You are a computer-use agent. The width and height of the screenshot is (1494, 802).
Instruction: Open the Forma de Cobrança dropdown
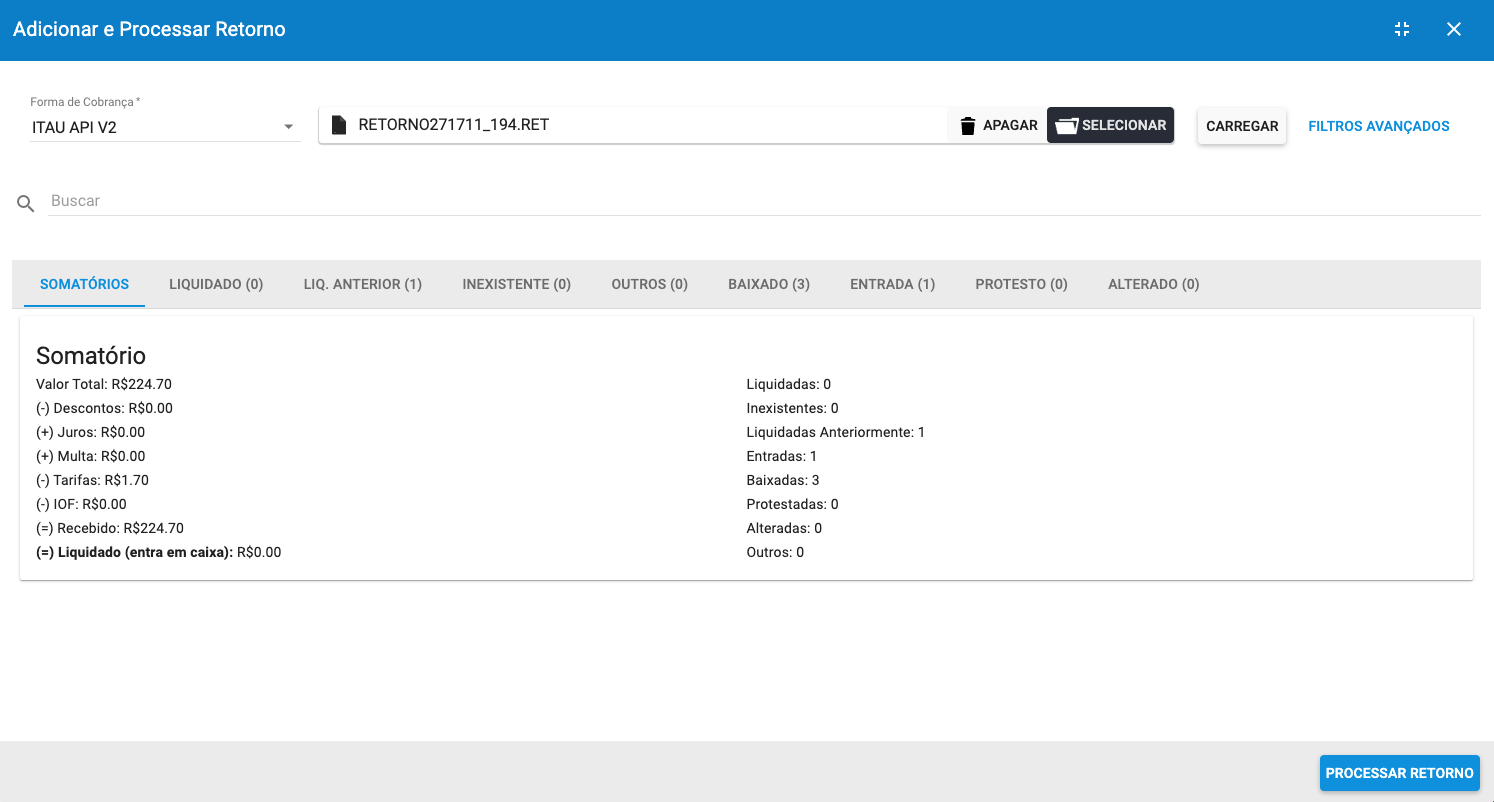click(x=165, y=127)
